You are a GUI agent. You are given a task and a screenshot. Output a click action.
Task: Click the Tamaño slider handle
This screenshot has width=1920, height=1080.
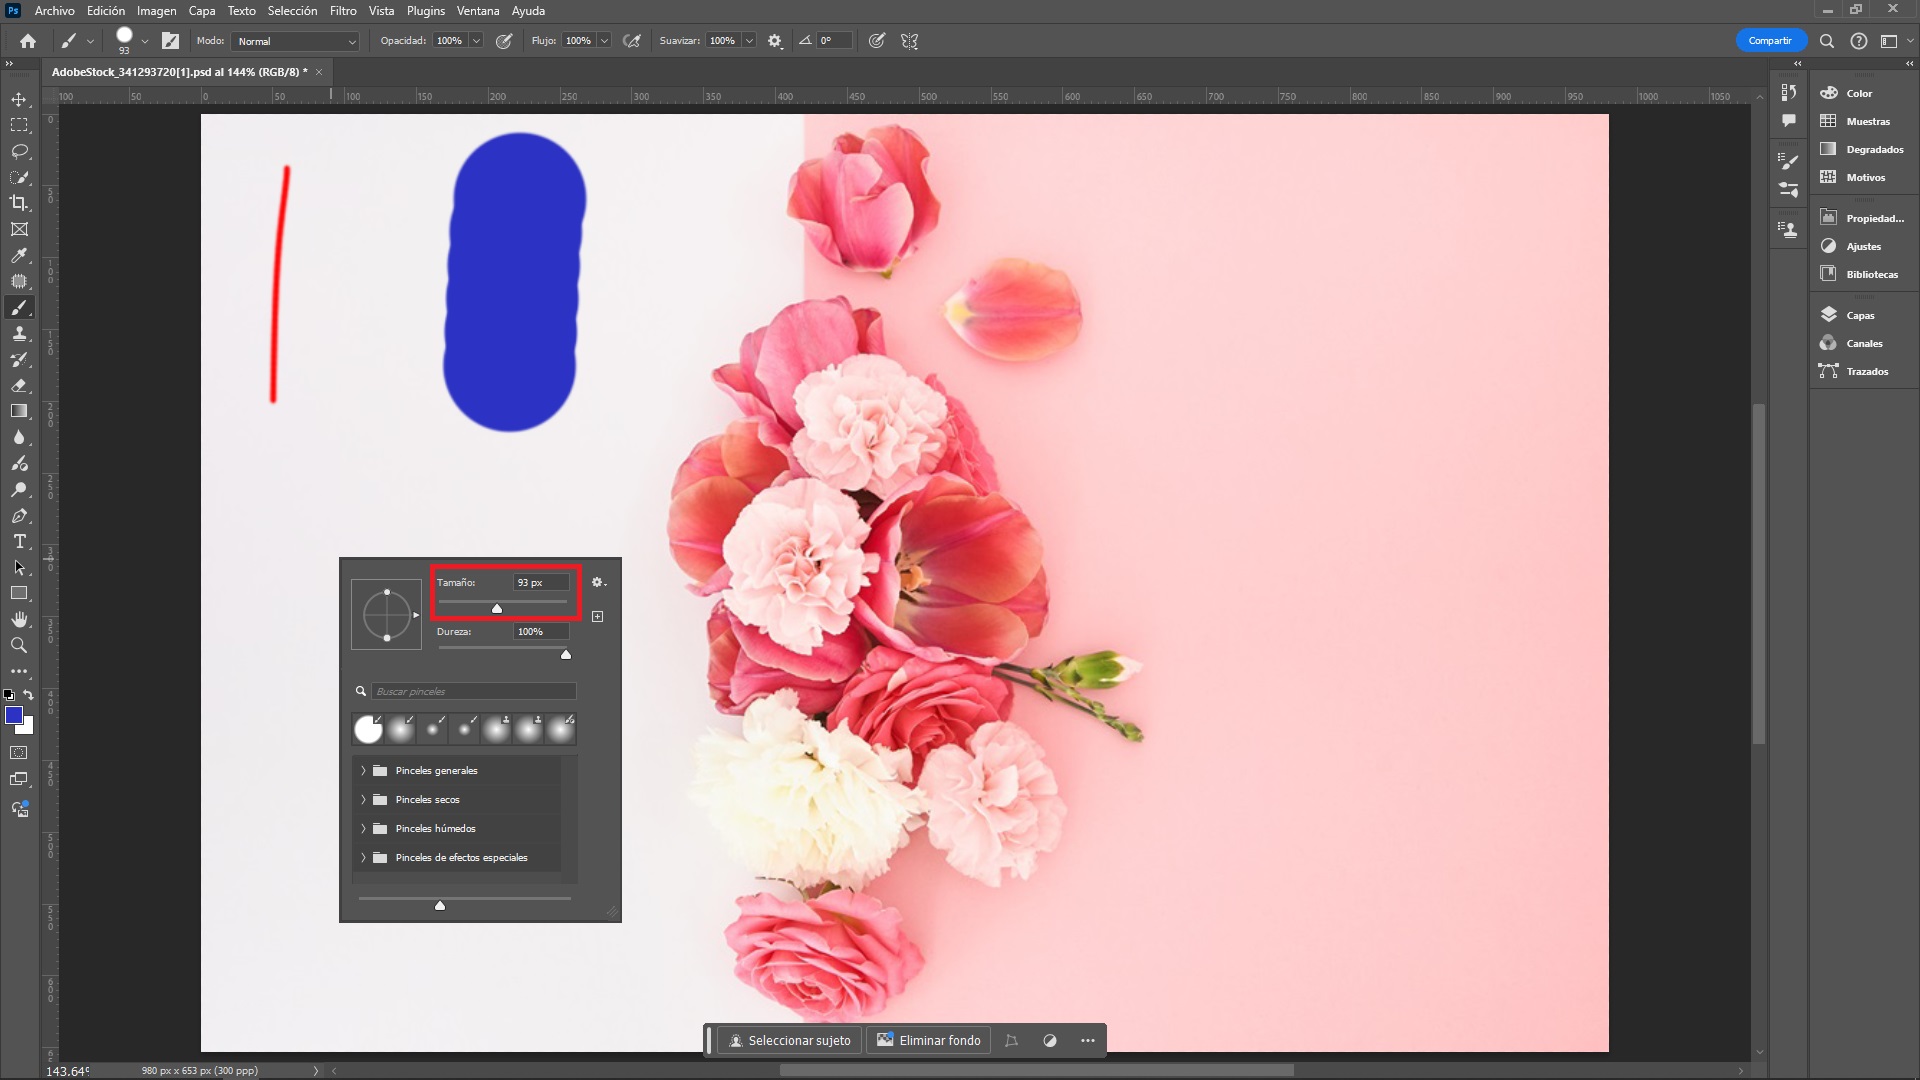[x=497, y=608]
